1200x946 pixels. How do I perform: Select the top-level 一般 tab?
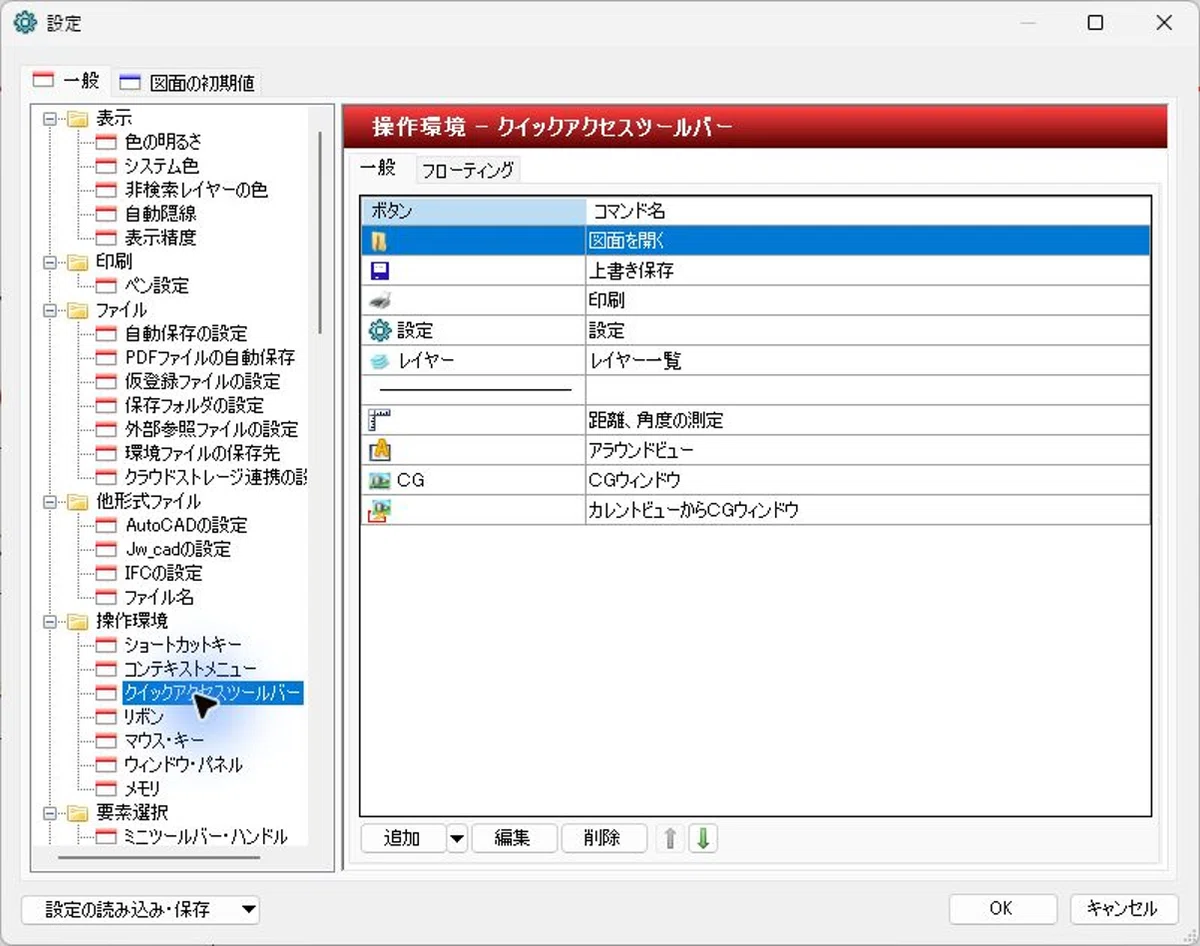(x=67, y=80)
